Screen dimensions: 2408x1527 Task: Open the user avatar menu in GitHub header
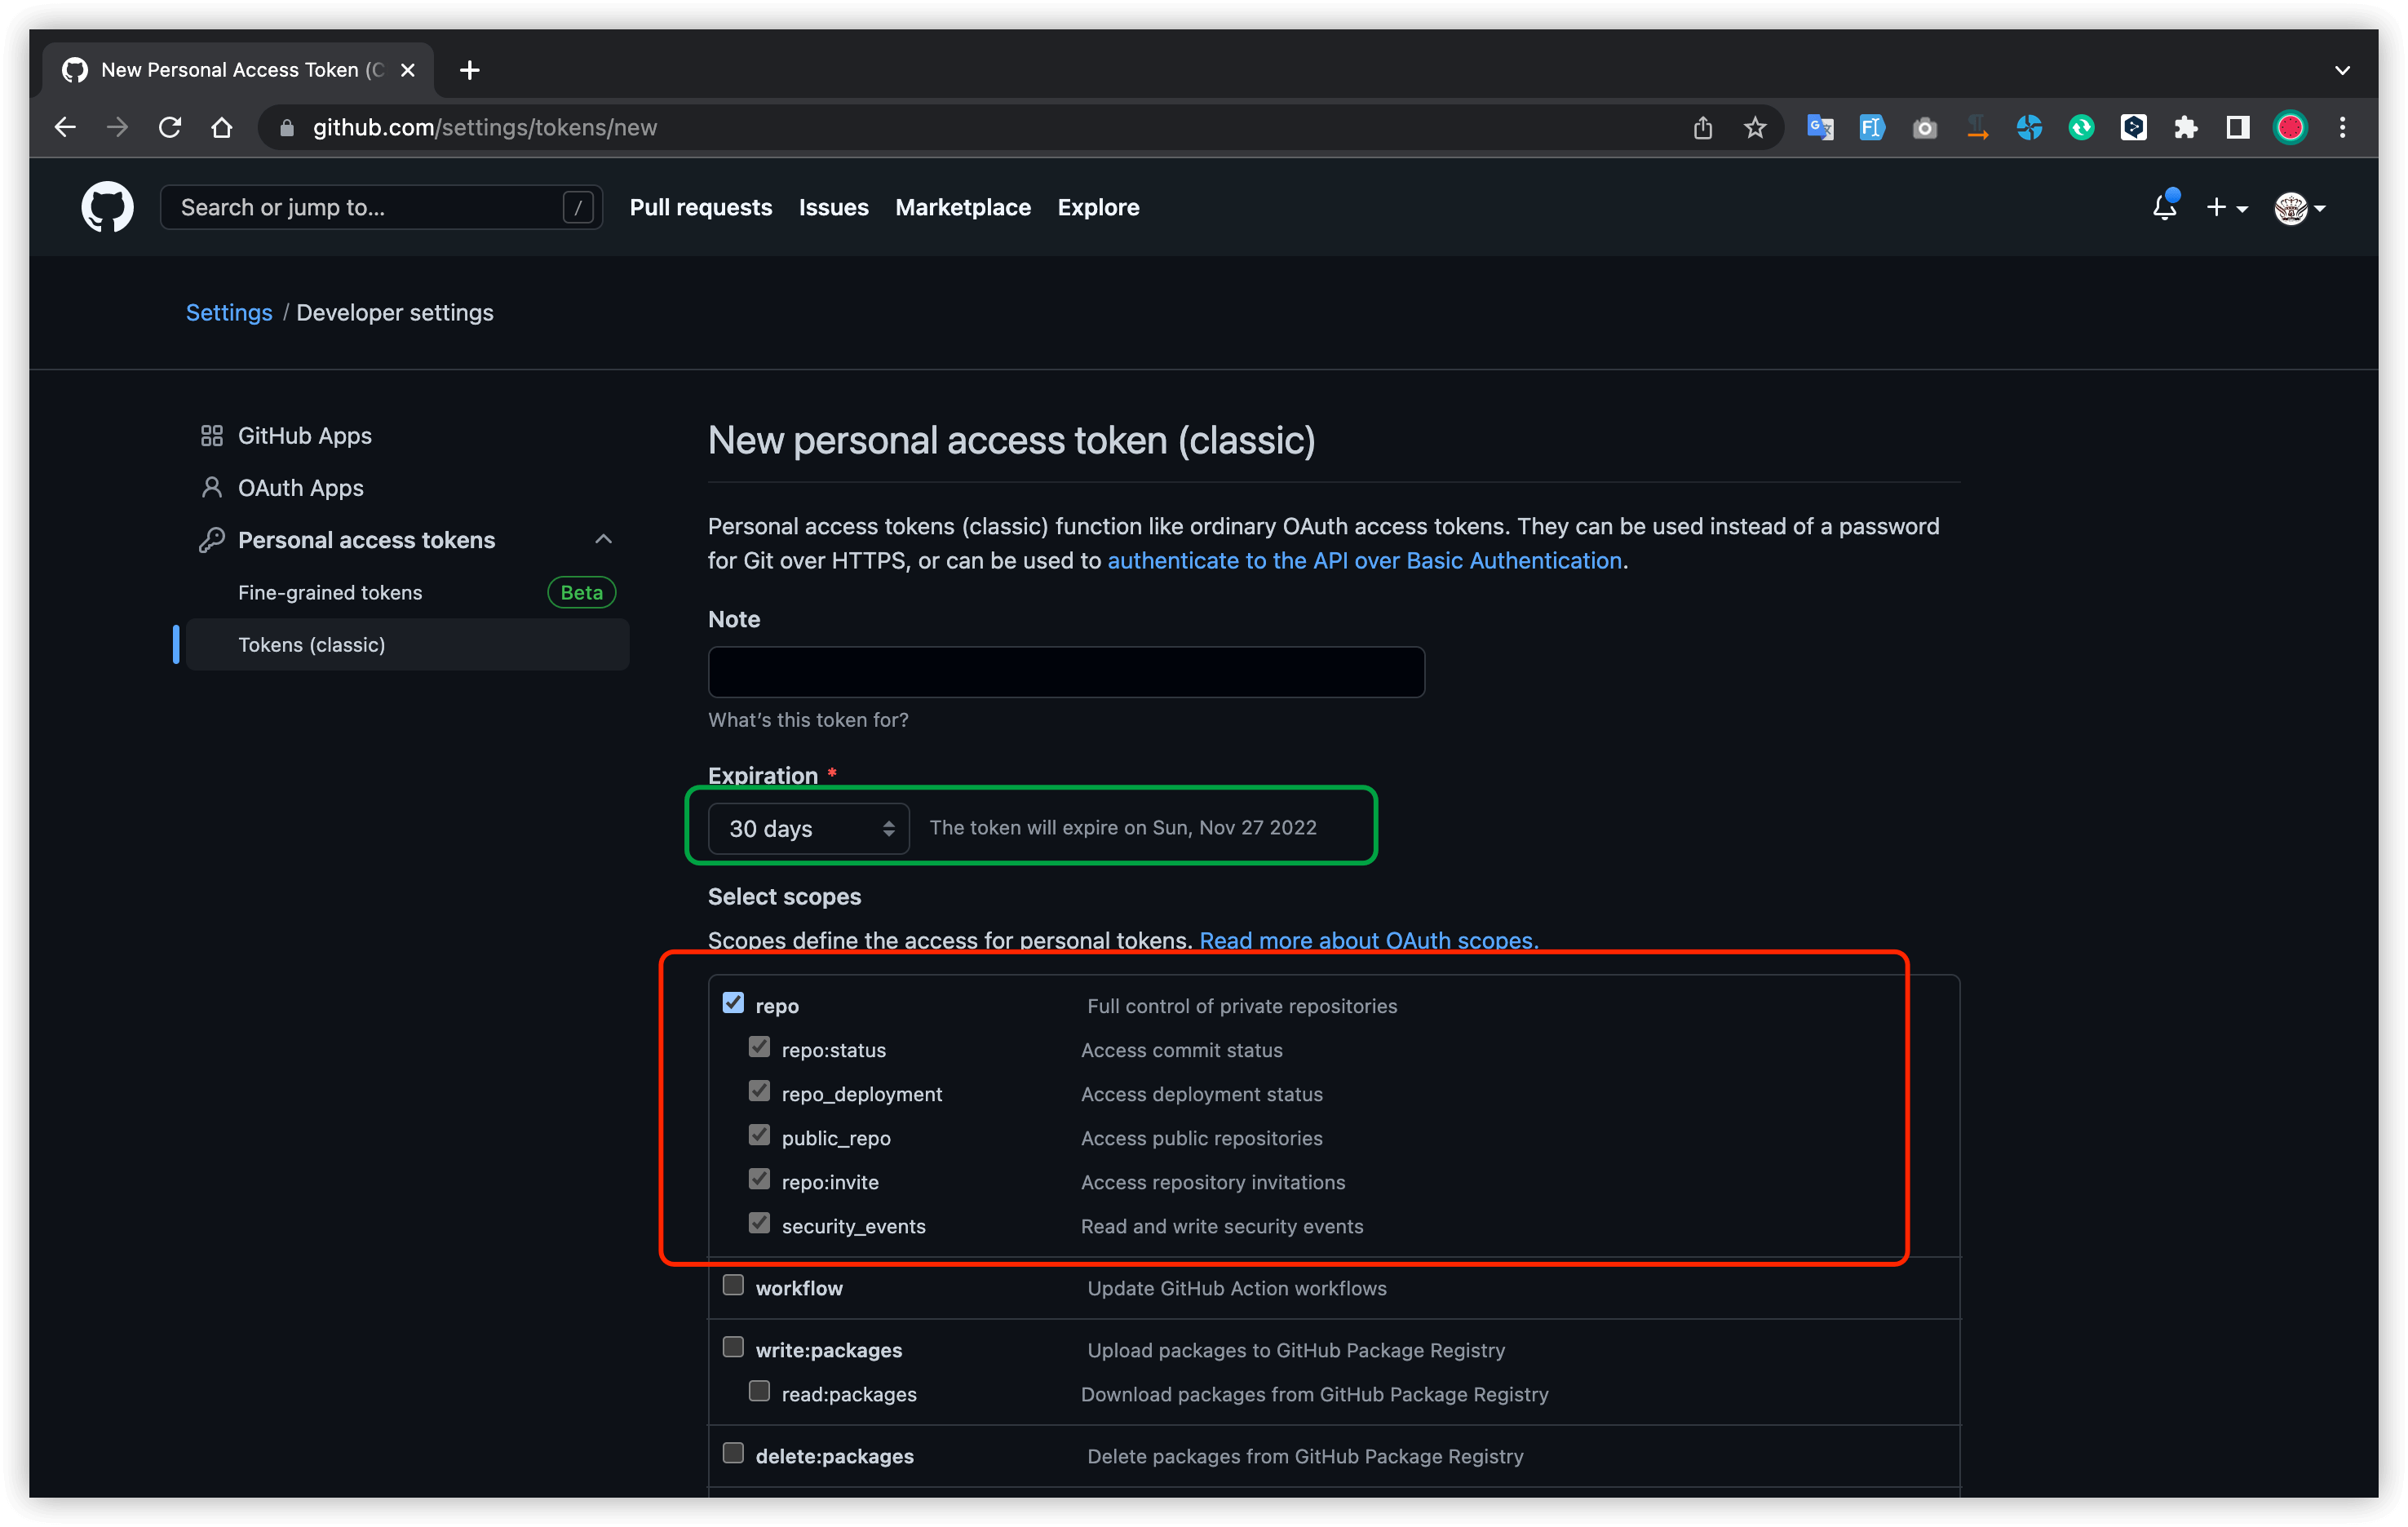tap(2299, 208)
